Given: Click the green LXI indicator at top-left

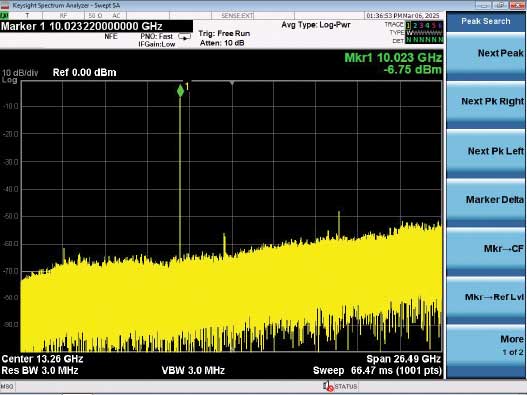Looking at the screenshot, I should [x=4, y=15].
